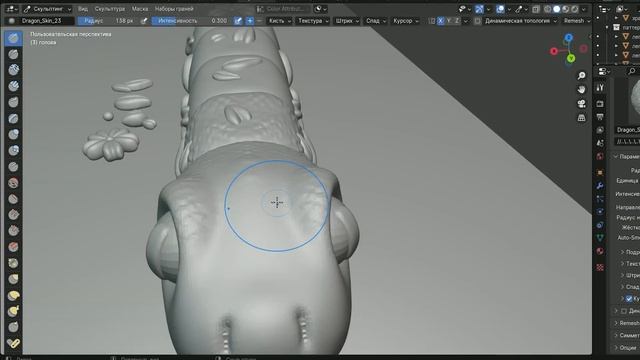
Task: Select the Blob sculpt brush tool
Action: click(x=13, y=151)
